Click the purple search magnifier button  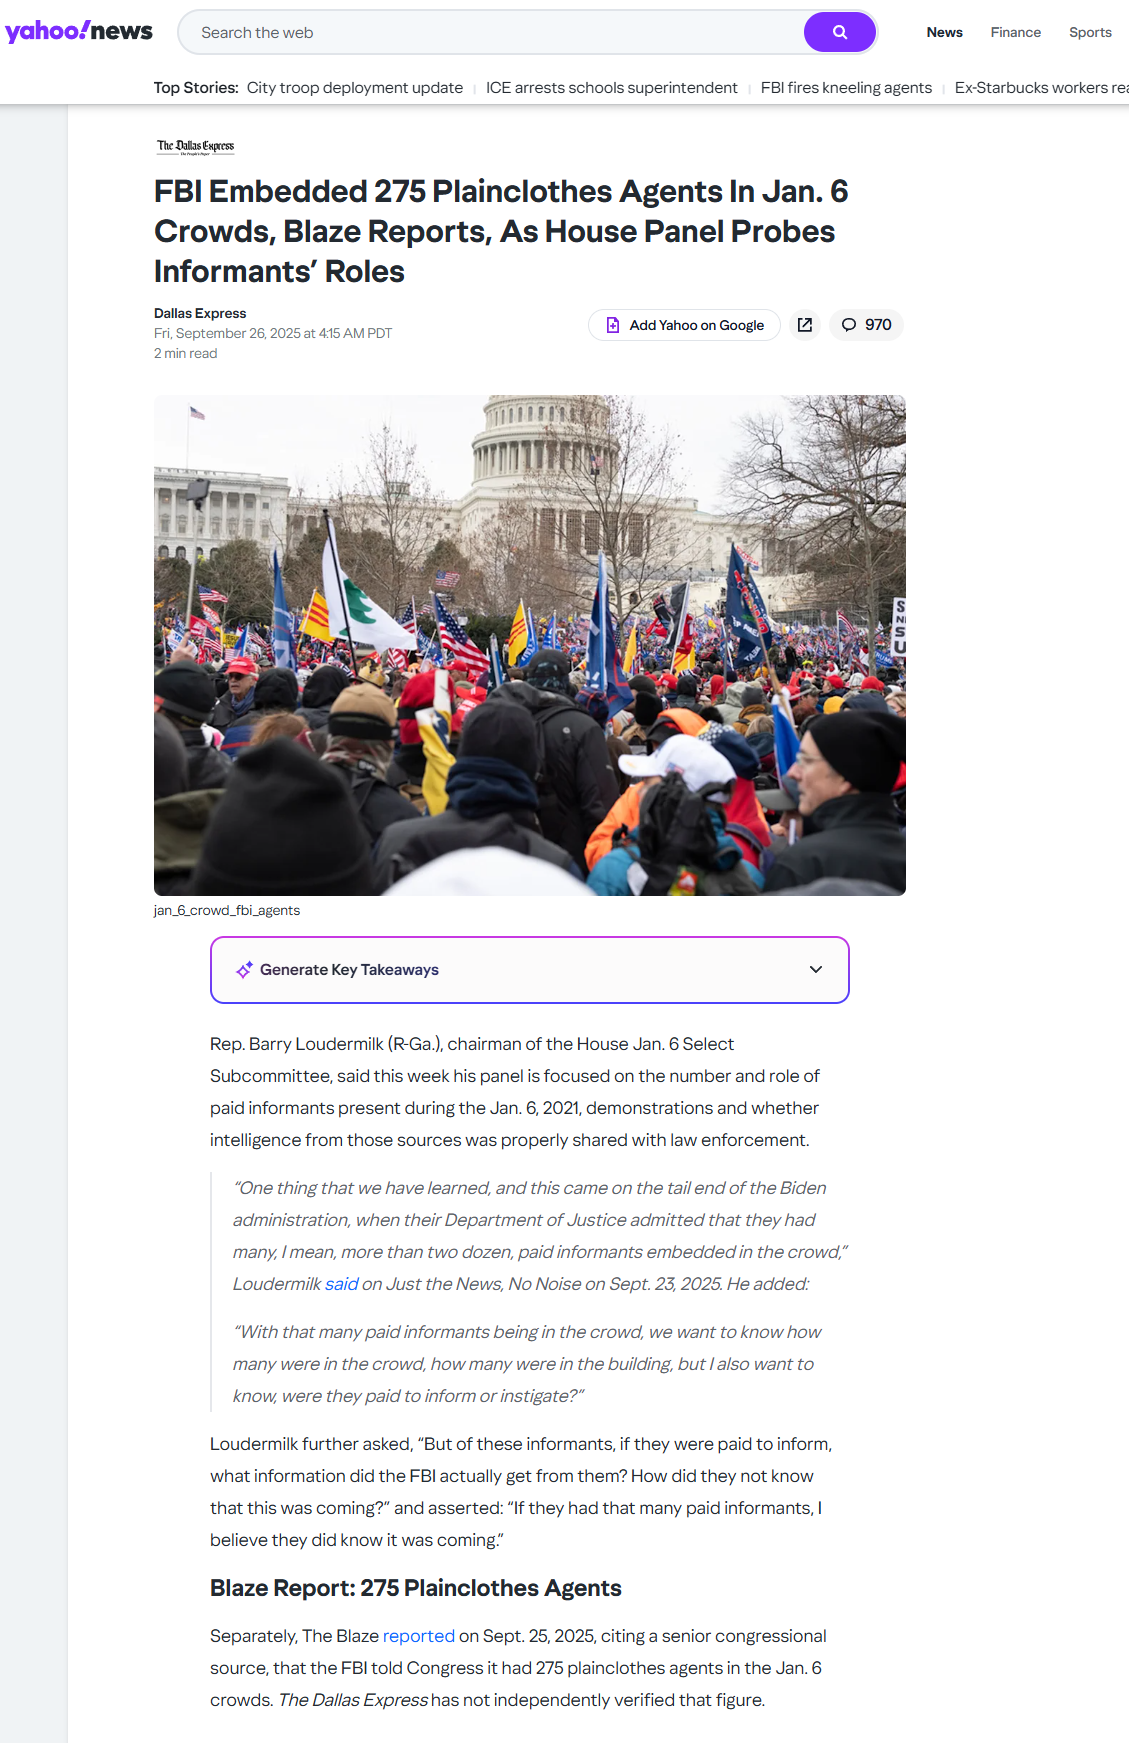point(840,32)
